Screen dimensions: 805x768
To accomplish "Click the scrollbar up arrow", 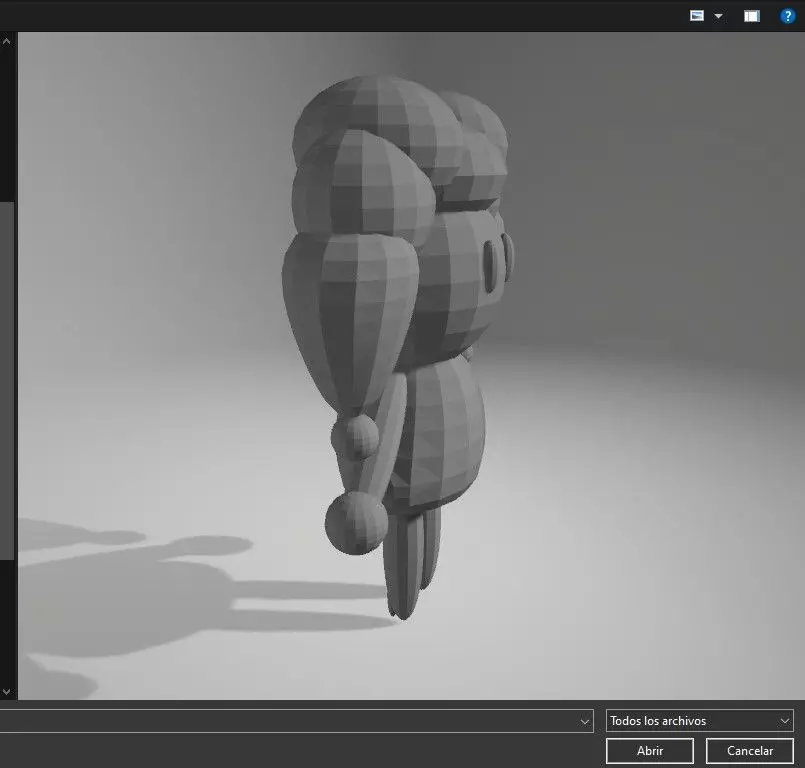I will (6, 41).
